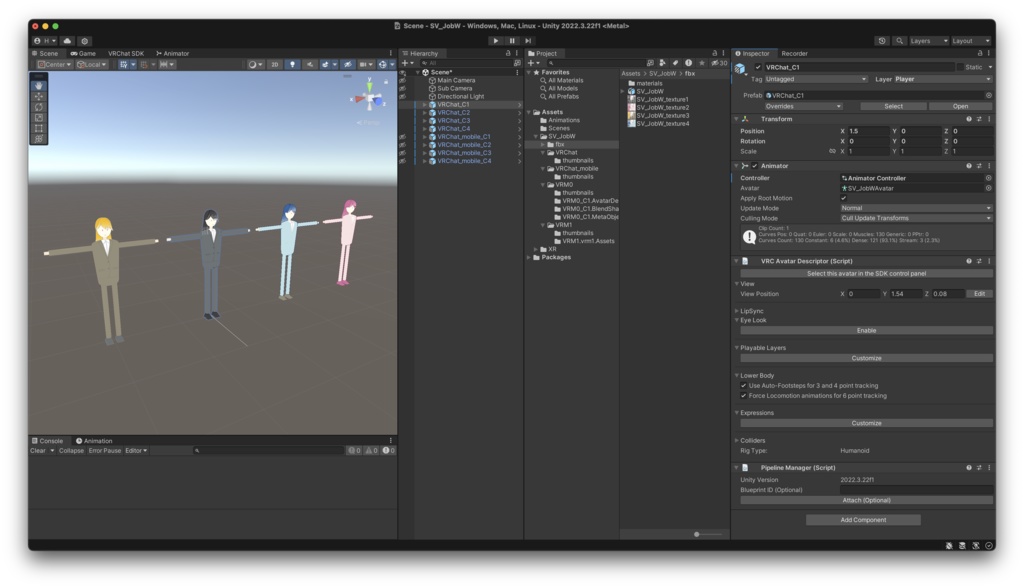
Task: Toggle 2D view mode
Action: pyautogui.click(x=274, y=64)
